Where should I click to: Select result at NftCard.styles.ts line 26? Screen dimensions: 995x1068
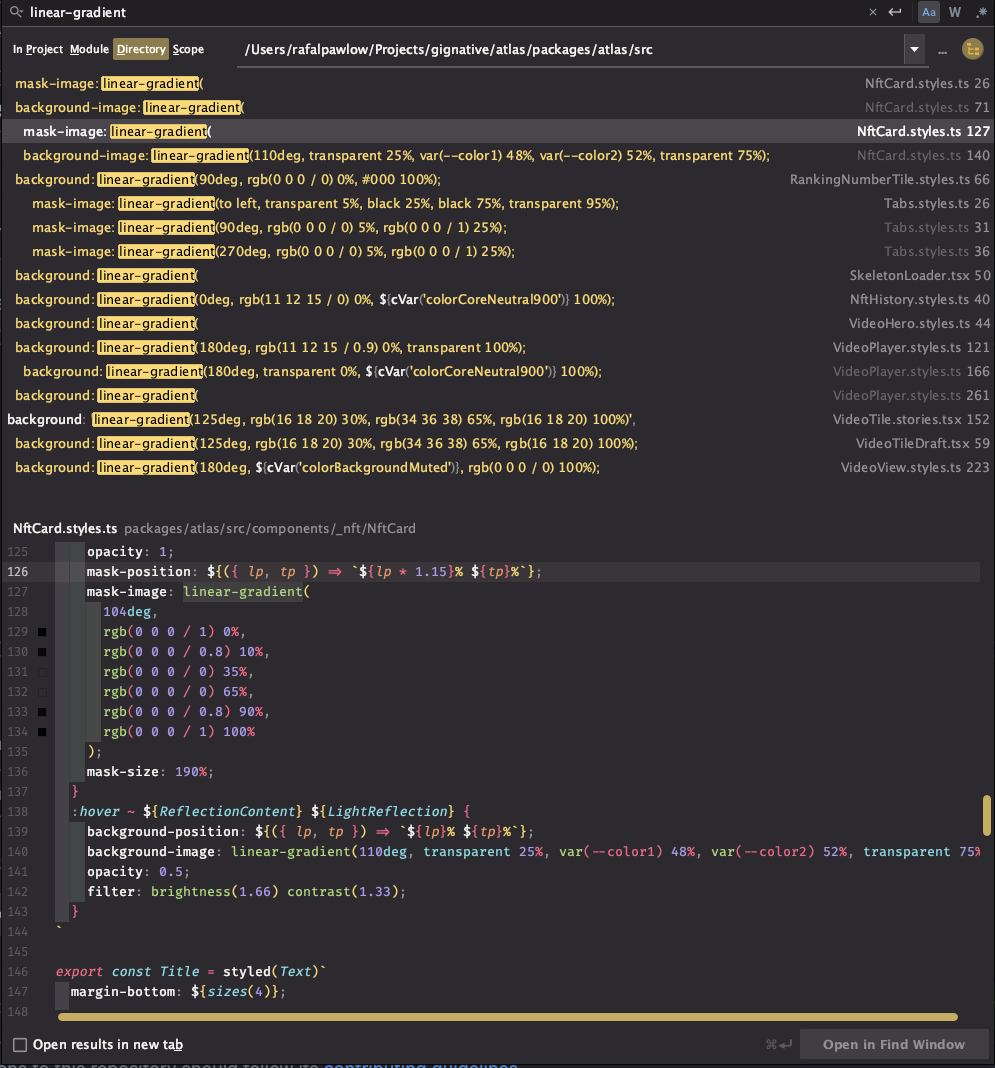497,83
